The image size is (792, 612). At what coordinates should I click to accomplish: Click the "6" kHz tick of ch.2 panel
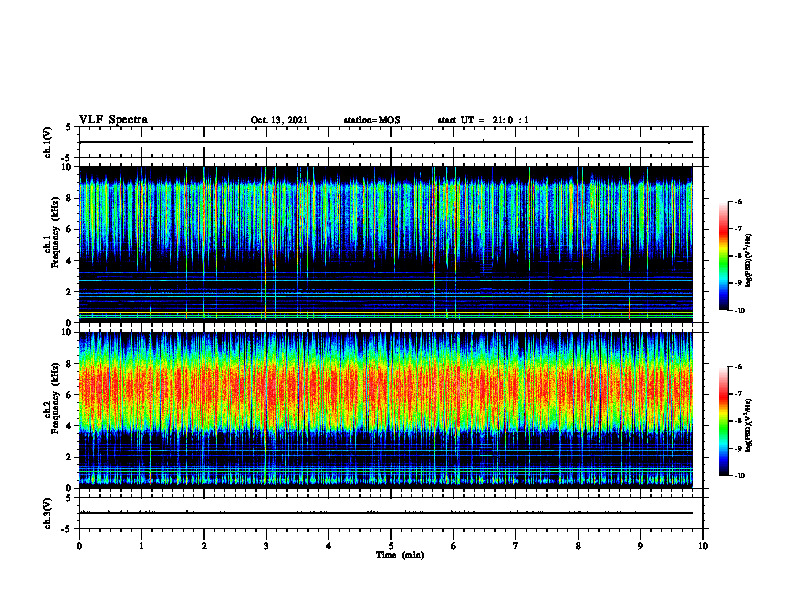(71, 395)
